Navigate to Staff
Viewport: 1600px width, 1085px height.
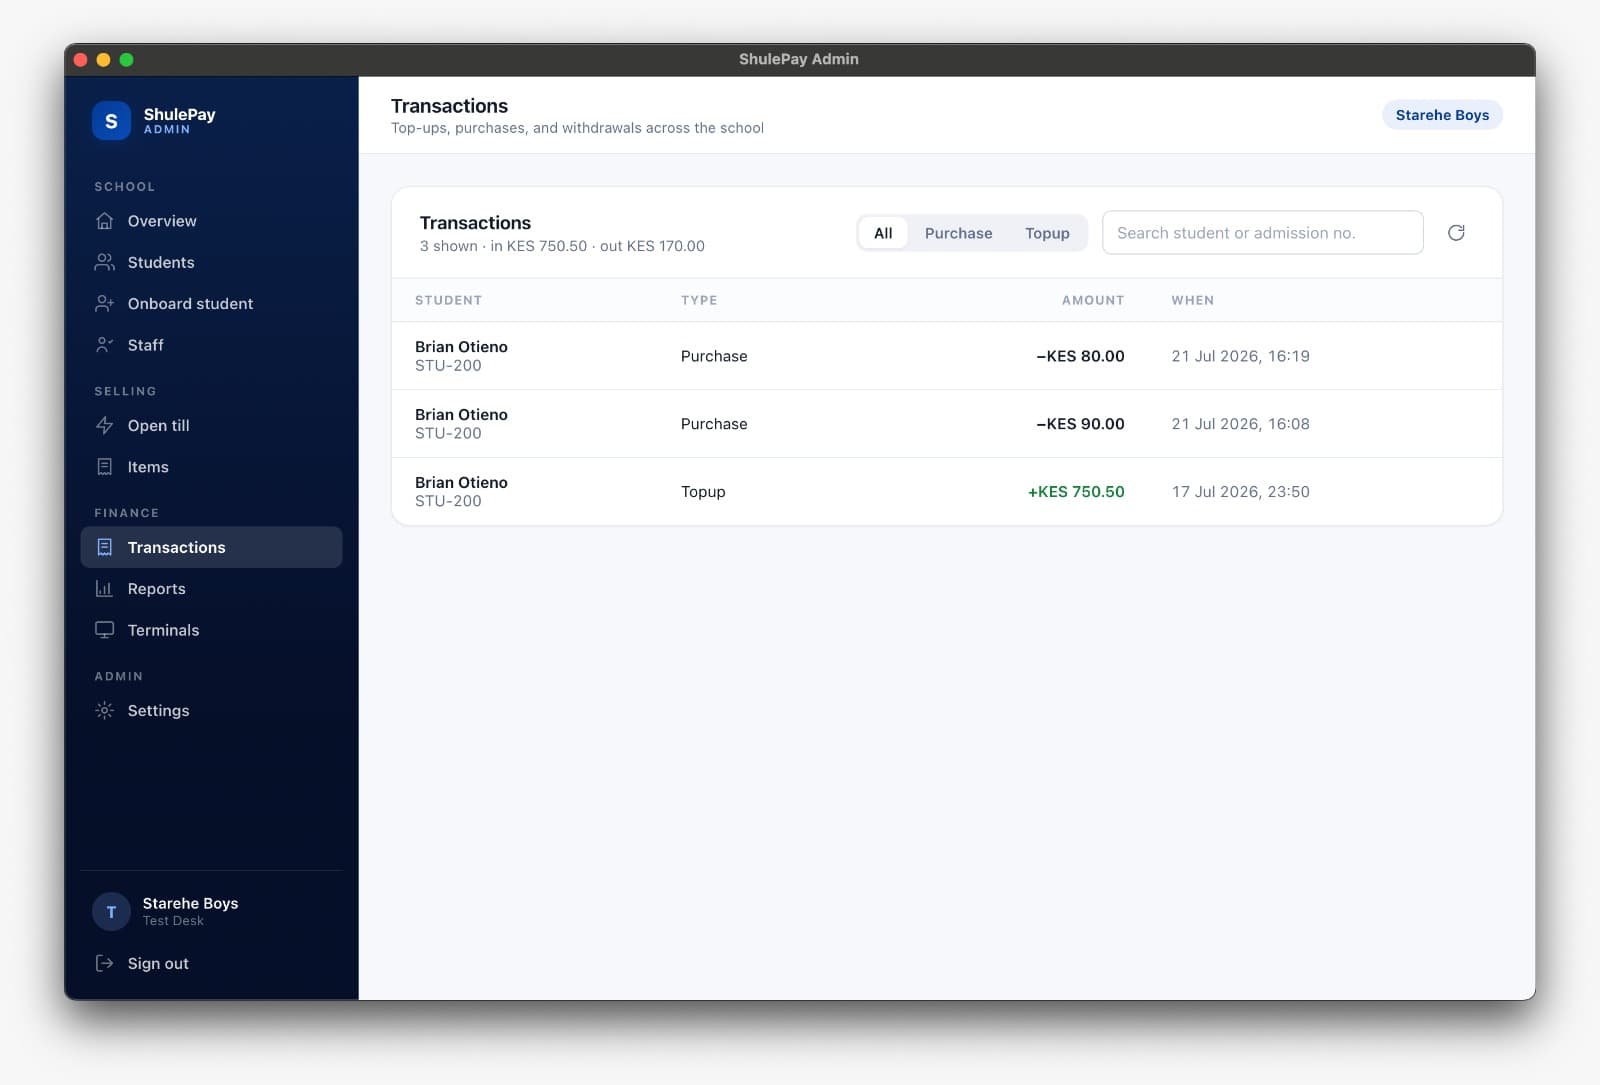211,345
